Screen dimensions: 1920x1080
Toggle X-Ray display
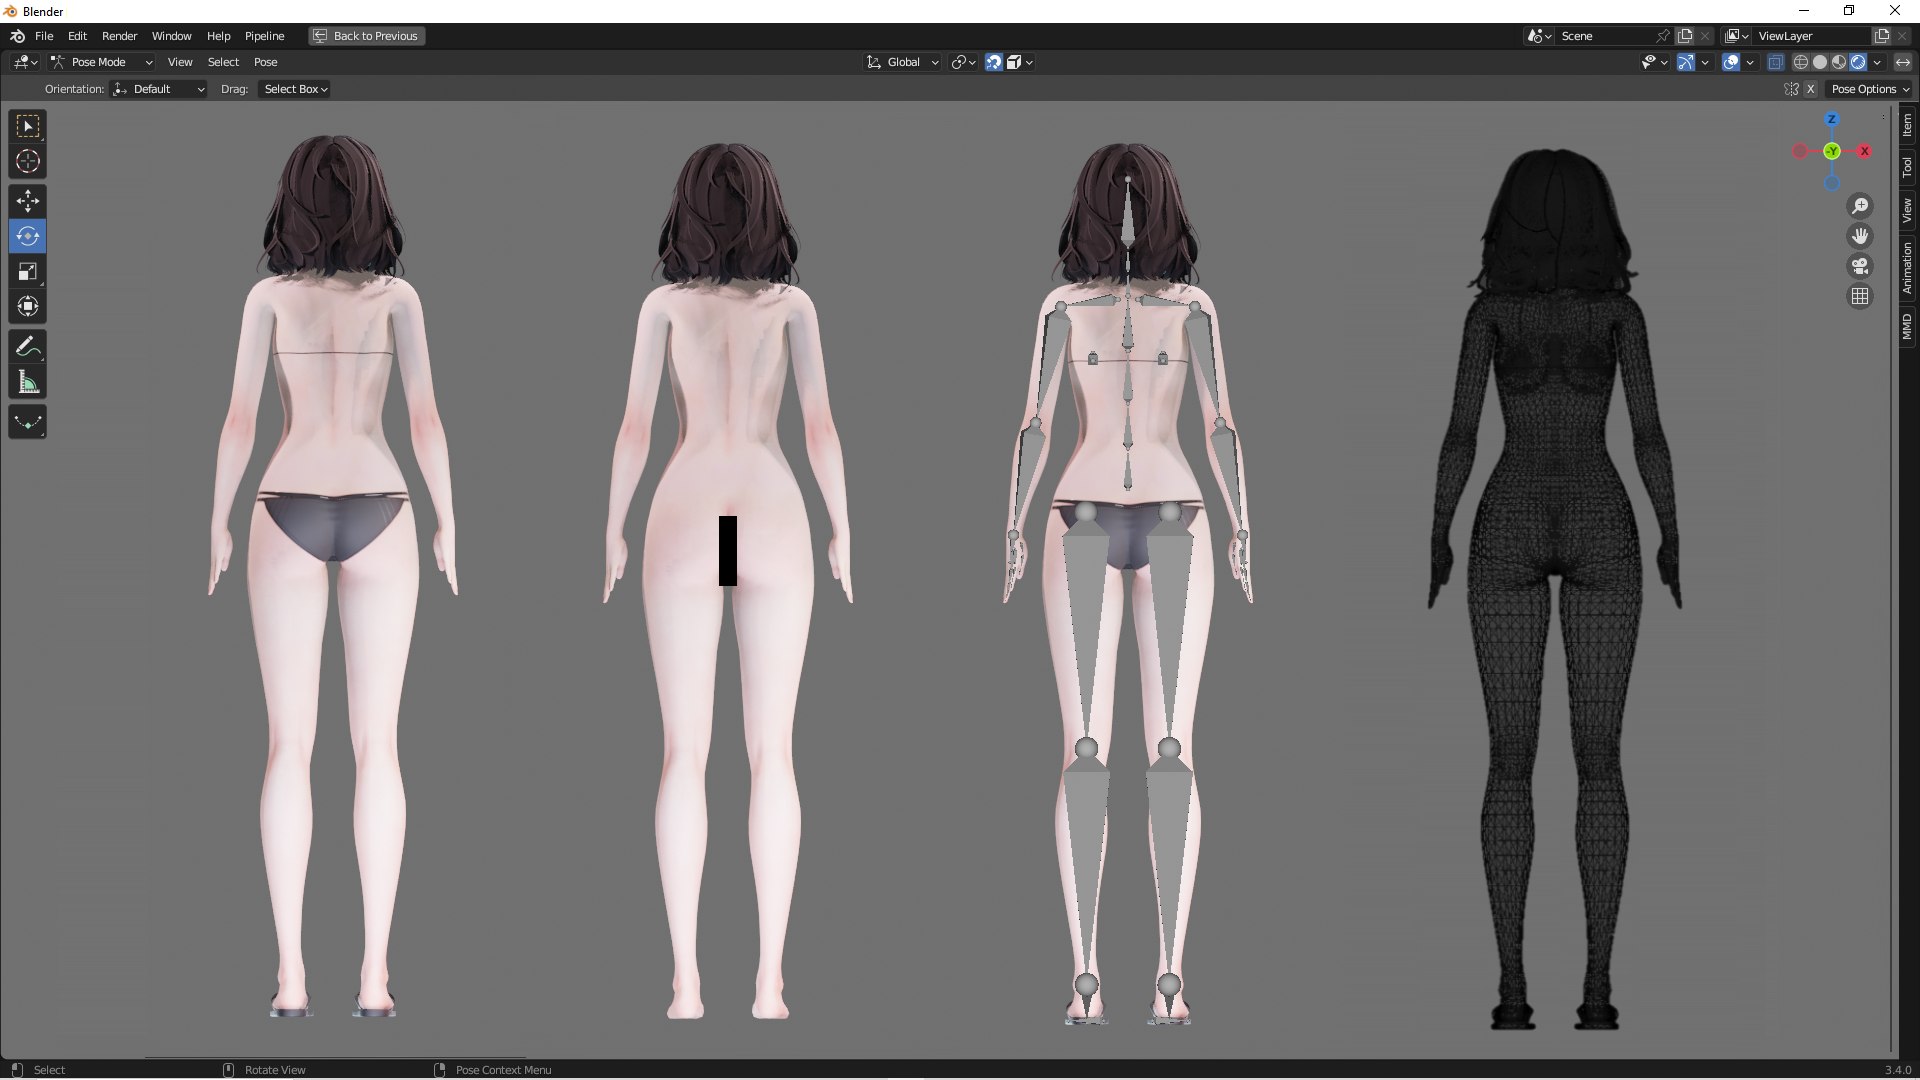coord(1775,62)
